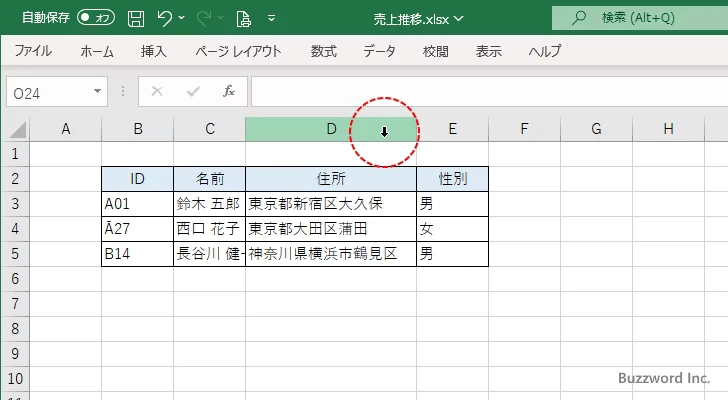Click the Save floppy disk icon
728x400 pixels.
[x=136, y=17]
